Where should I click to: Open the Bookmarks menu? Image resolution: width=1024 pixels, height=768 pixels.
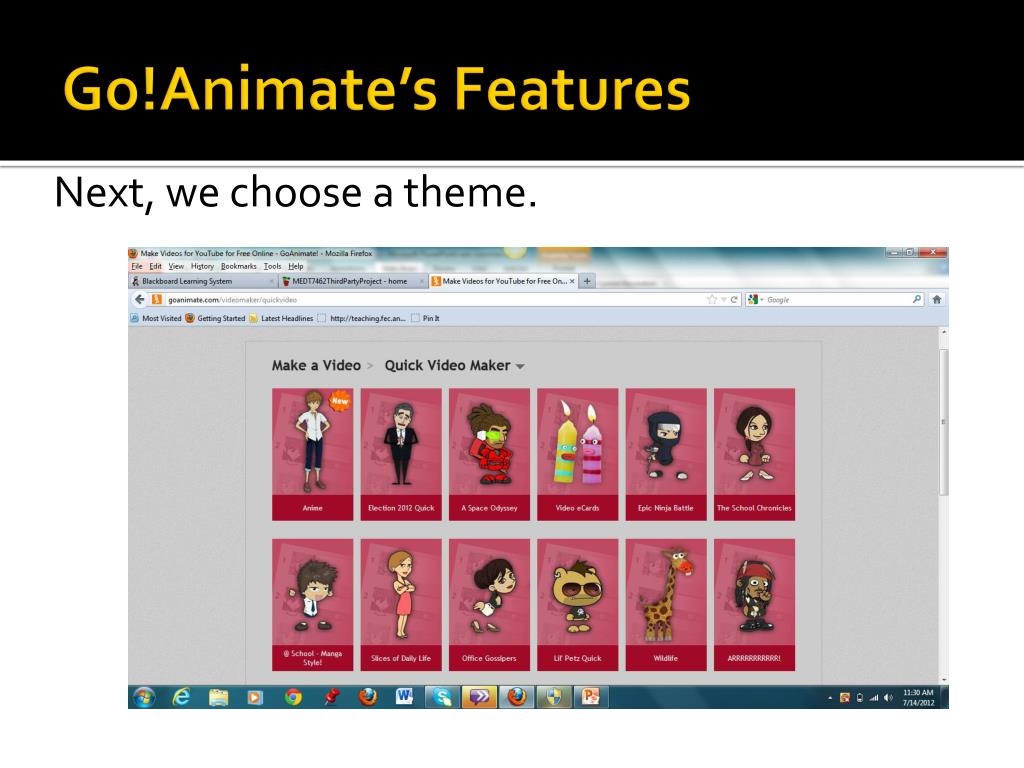point(238,266)
